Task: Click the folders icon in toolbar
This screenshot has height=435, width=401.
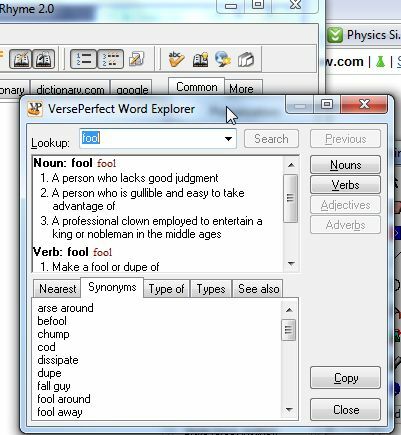Action: pyautogui.click(x=246, y=60)
